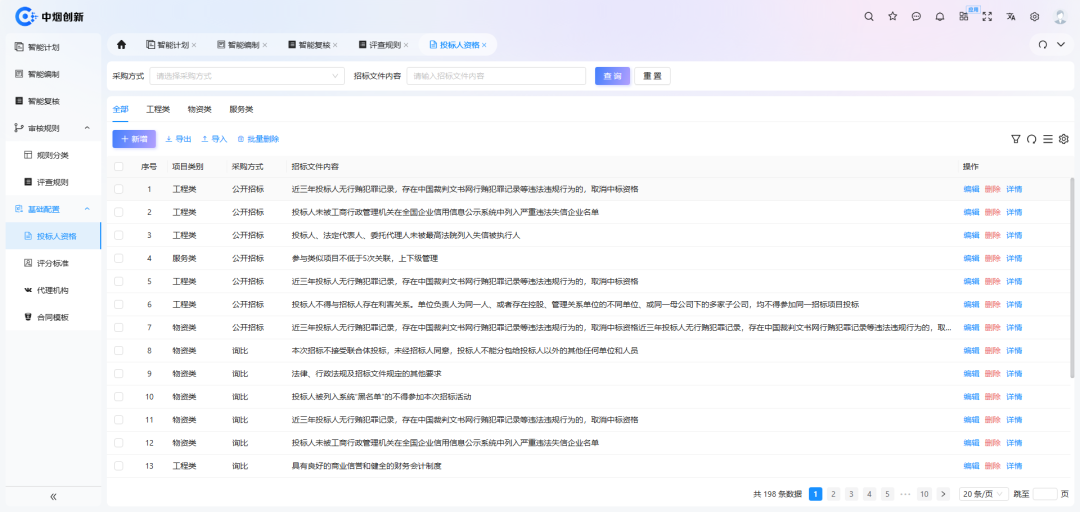Open 规则分类 in the sidebar
This screenshot has height=512, width=1080.
click(53, 155)
